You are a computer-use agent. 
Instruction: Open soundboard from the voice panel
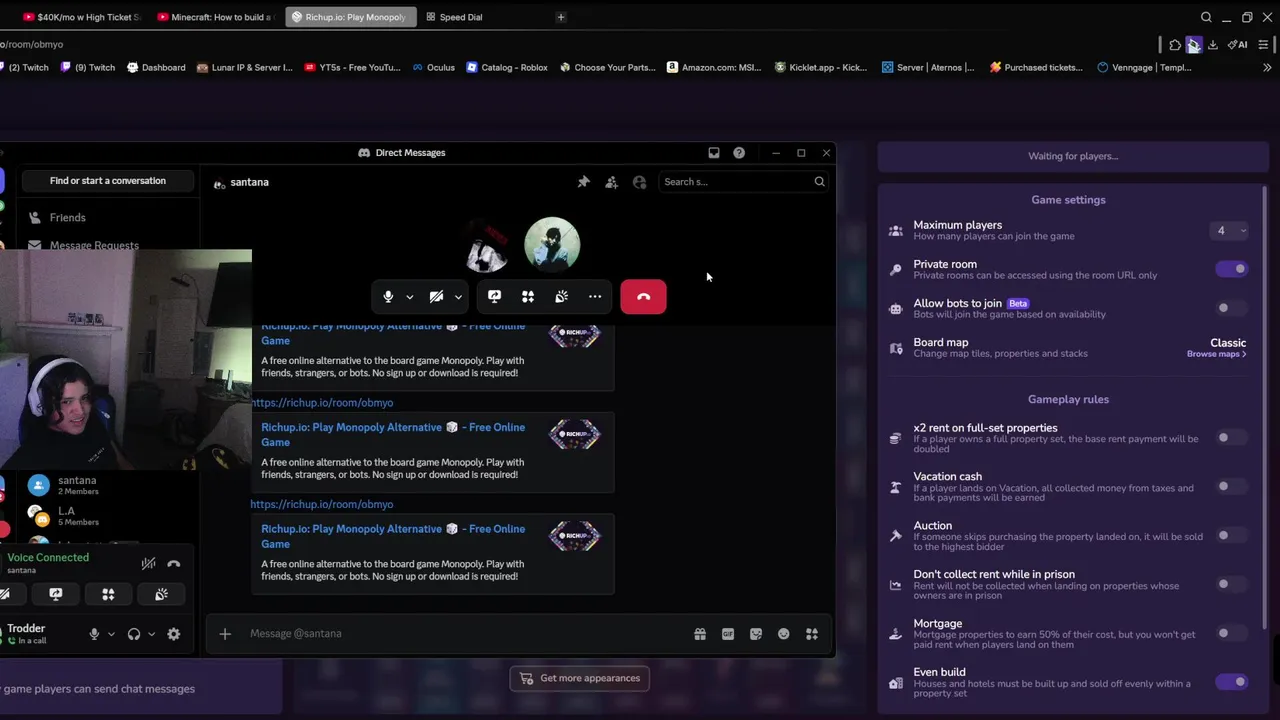pyautogui.click(x=161, y=594)
